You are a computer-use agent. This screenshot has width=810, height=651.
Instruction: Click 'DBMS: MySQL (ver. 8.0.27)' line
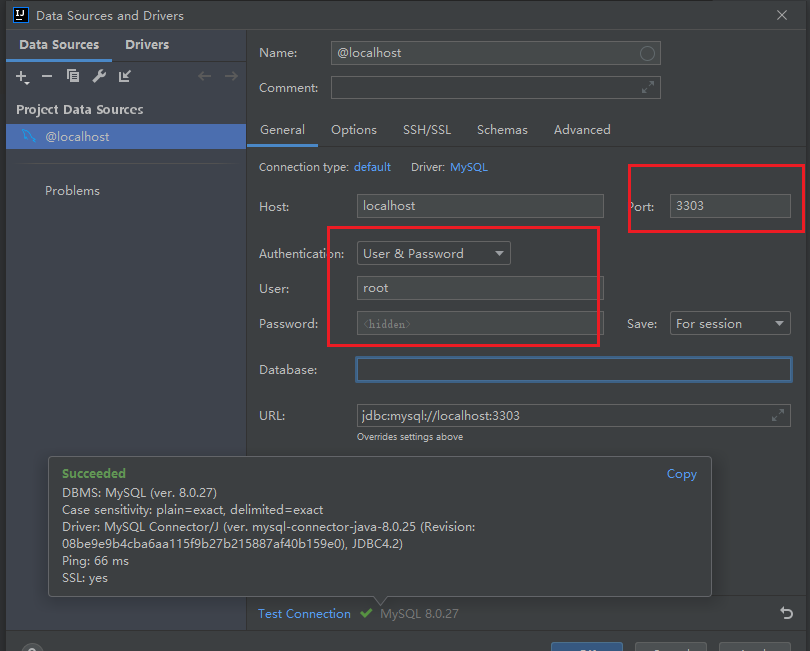click(139, 492)
